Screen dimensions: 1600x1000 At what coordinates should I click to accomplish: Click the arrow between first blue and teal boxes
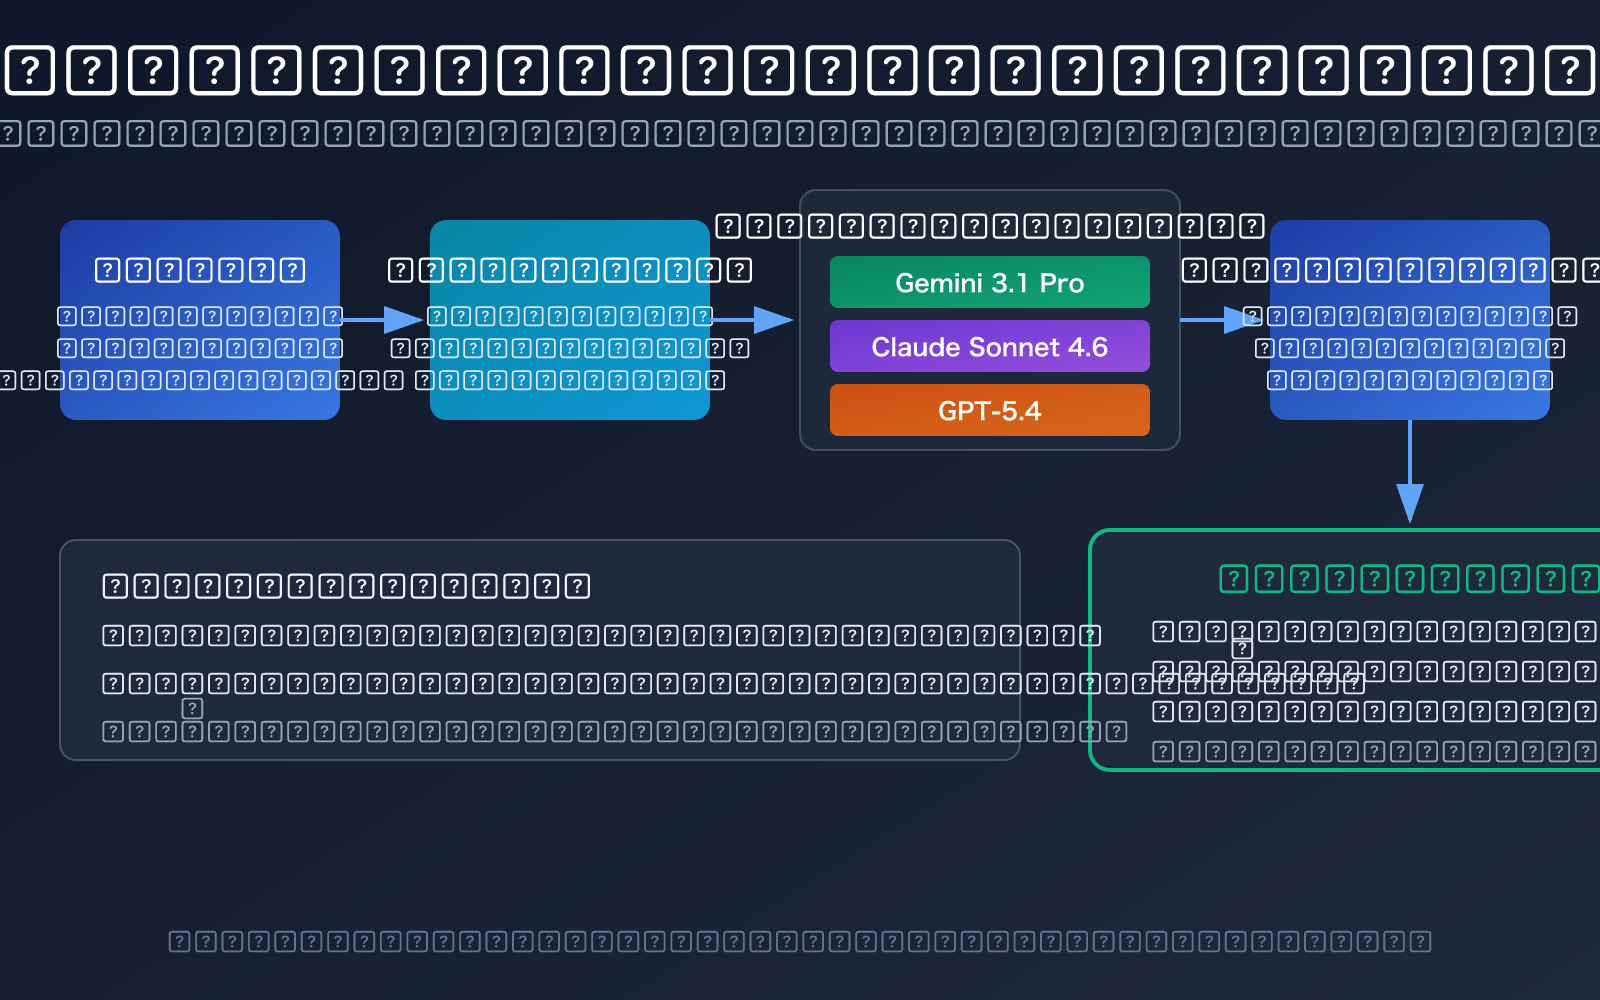coord(384,320)
